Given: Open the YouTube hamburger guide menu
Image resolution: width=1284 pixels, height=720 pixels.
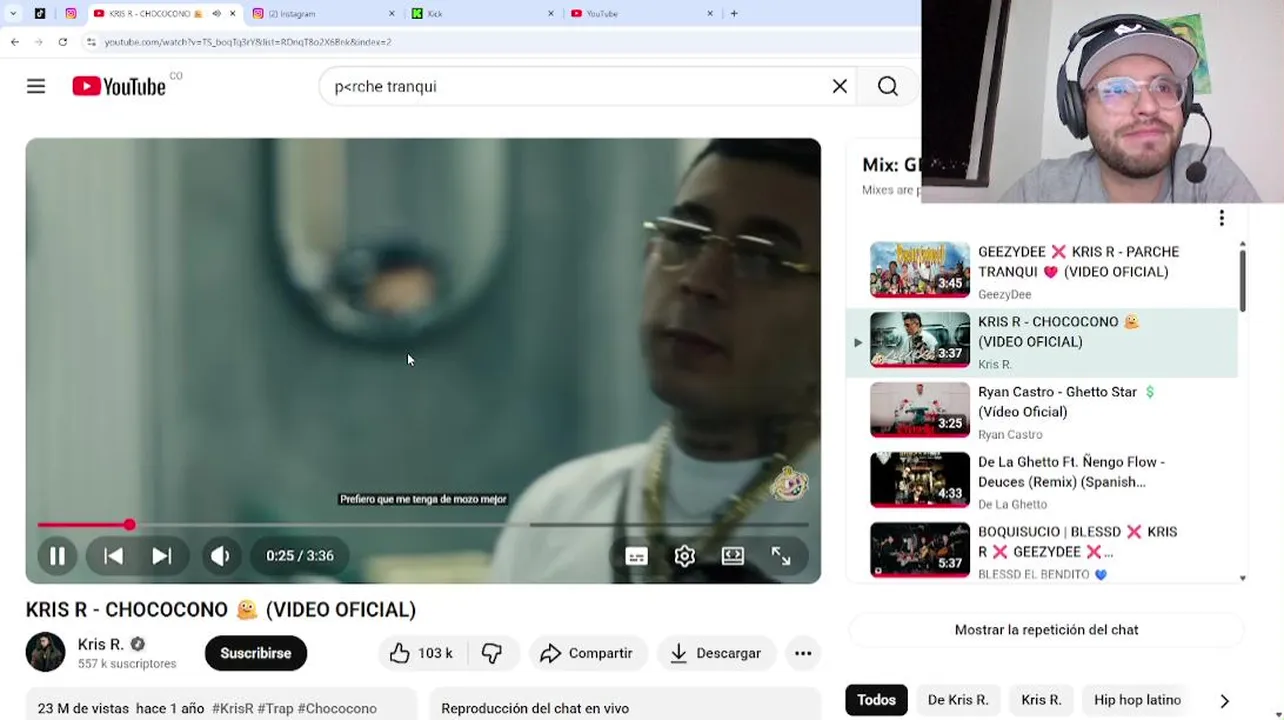Looking at the screenshot, I should 36,86.
